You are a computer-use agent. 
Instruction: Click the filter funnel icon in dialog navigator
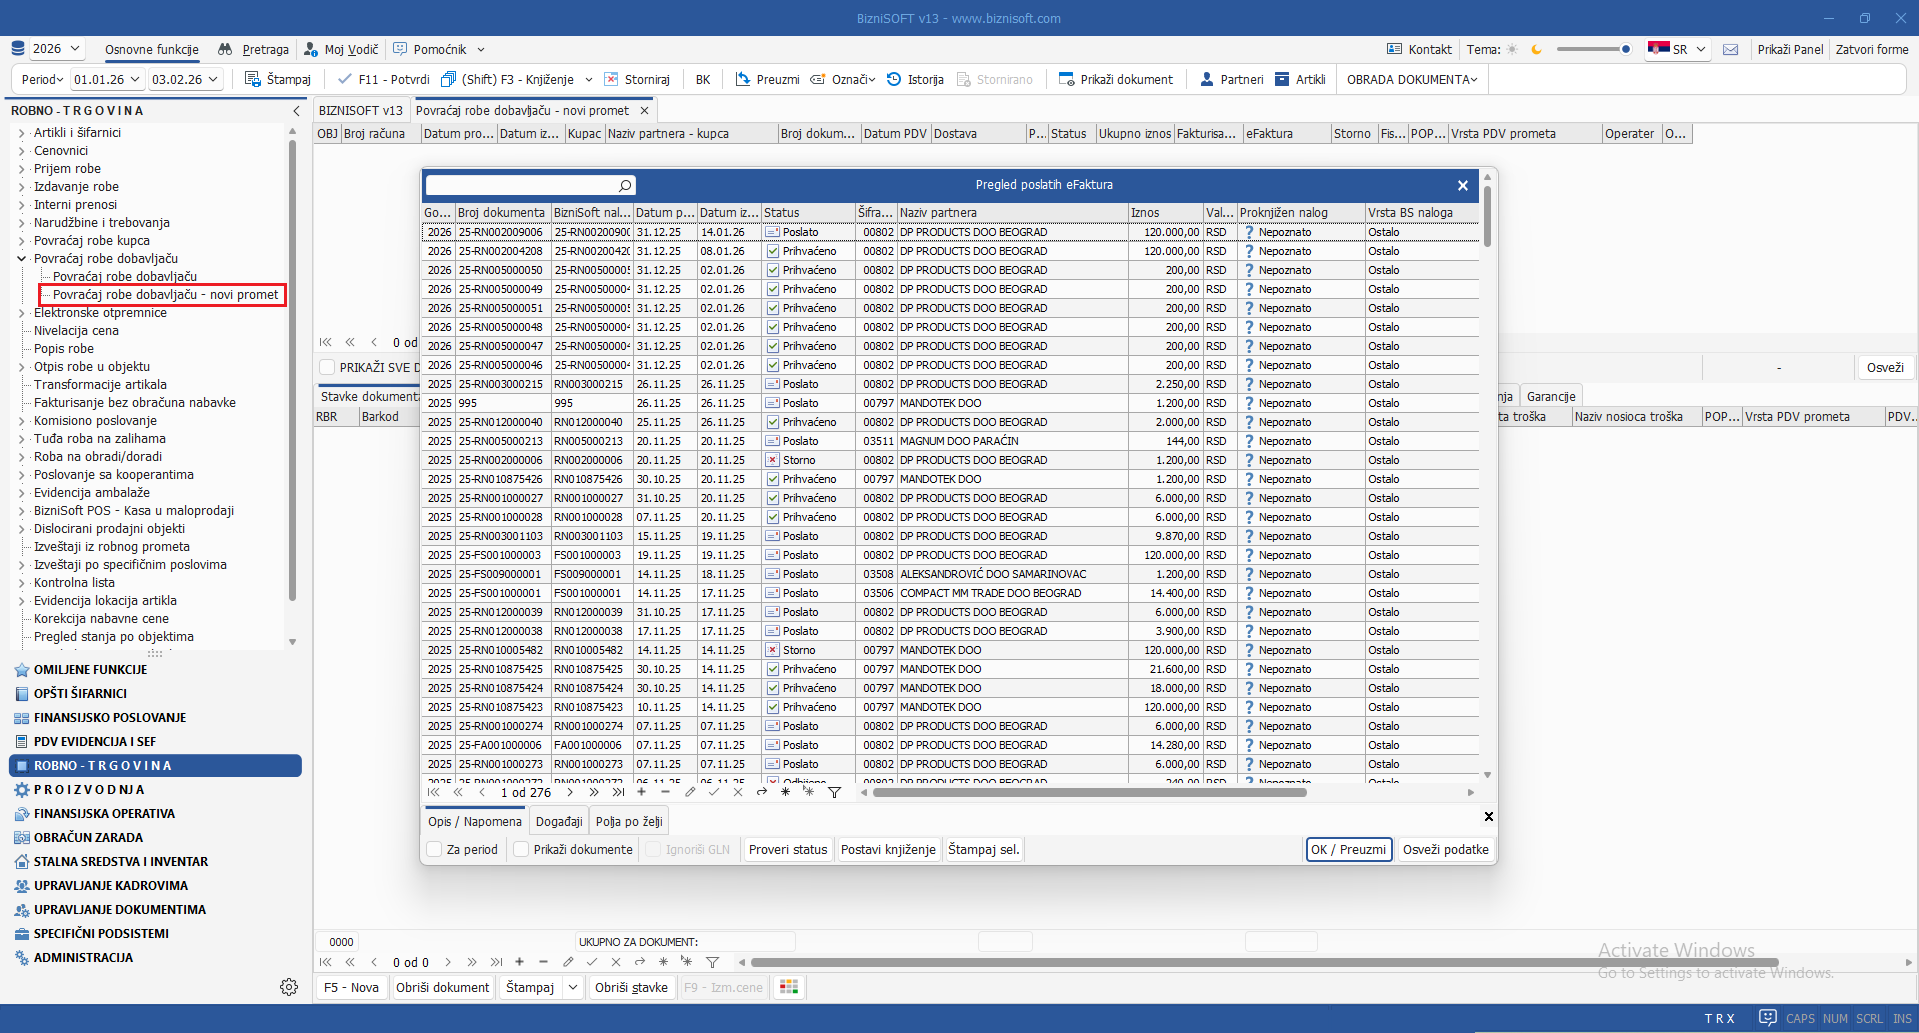(835, 792)
